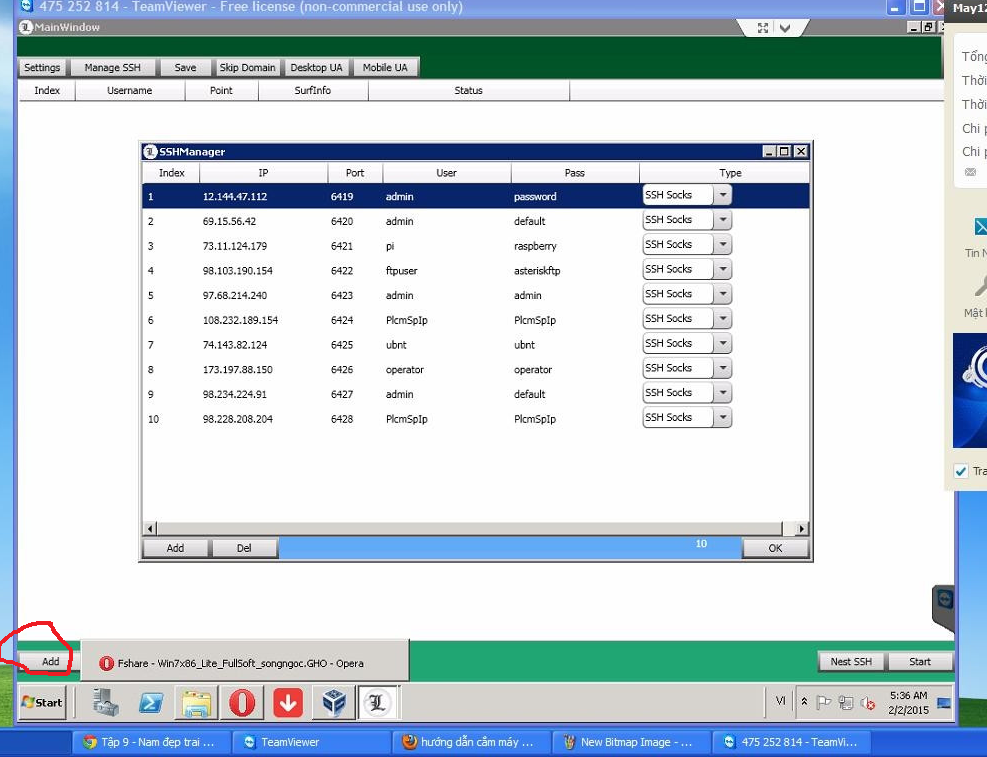Click the Start button in MainWindow
The width and height of the screenshot is (987, 757).
pyautogui.click(x=920, y=661)
